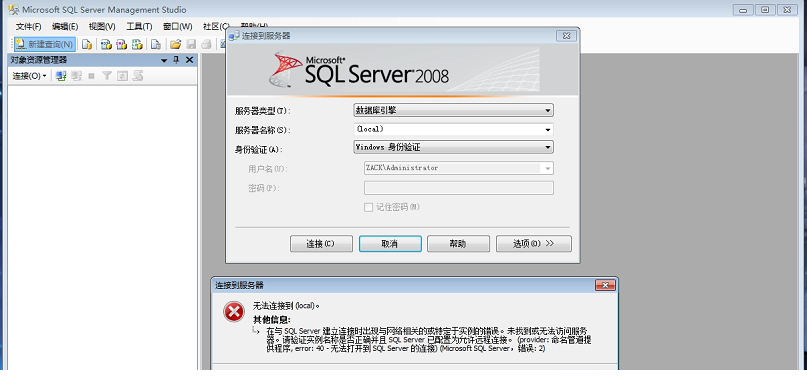Click the red error X icon

tap(234, 312)
